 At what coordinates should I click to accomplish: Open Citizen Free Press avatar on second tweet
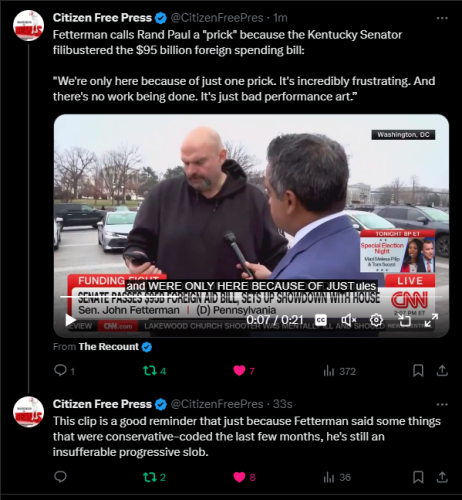coord(28,412)
